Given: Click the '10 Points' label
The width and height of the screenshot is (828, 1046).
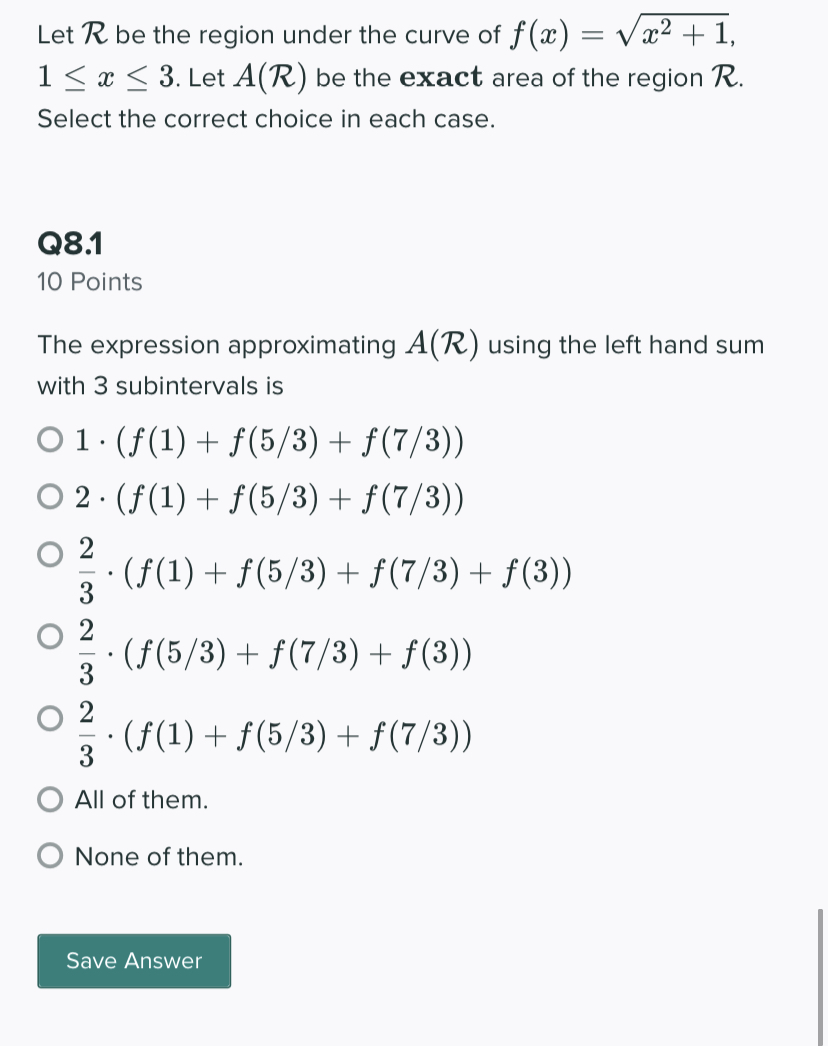Looking at the screenshot, I should [x=88, y=282].
